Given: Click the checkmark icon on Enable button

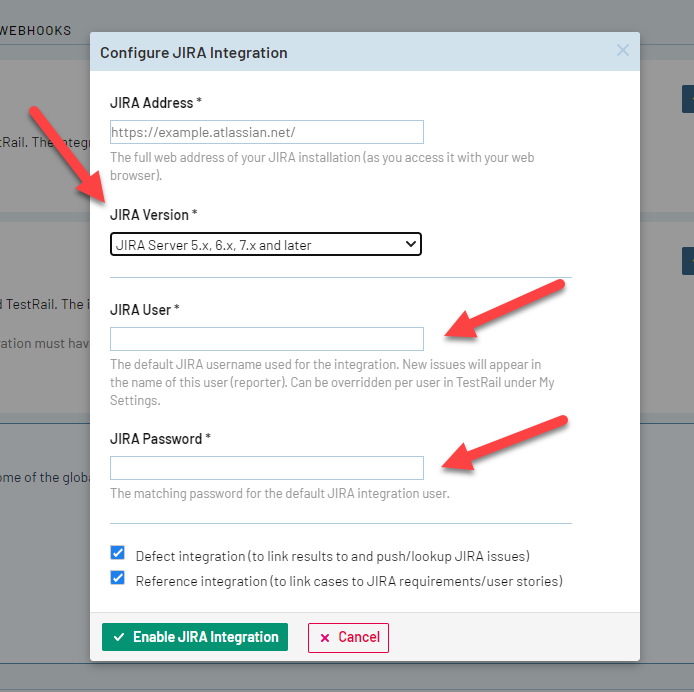Looking at the screenshot, I should (x=119, y=637).
